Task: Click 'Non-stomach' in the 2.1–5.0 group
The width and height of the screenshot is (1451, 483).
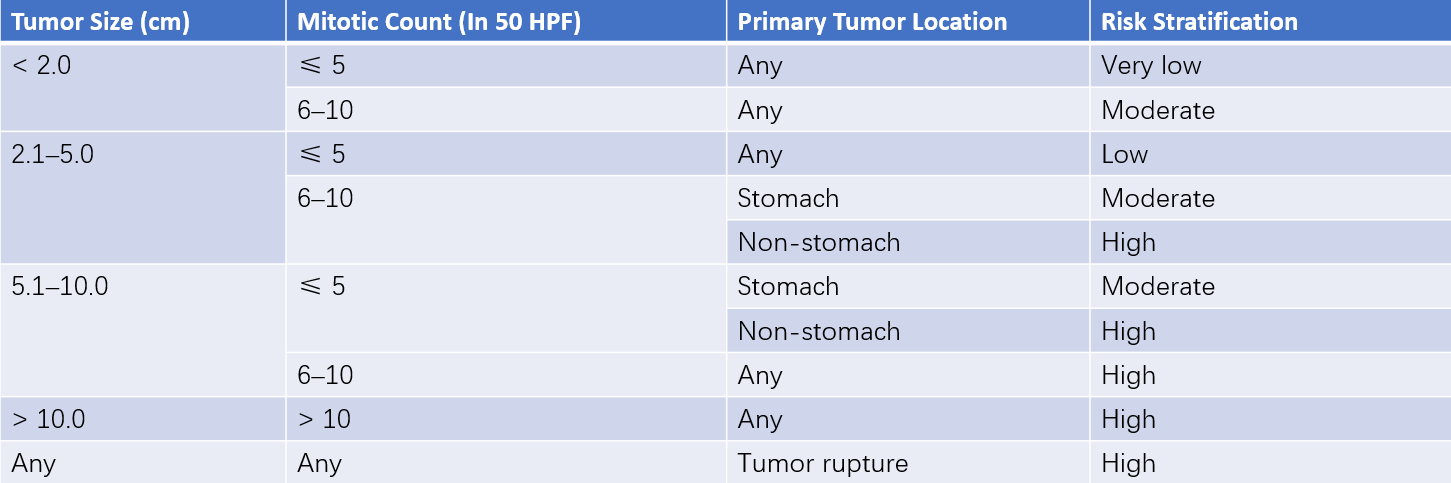Action: [908, 242]
